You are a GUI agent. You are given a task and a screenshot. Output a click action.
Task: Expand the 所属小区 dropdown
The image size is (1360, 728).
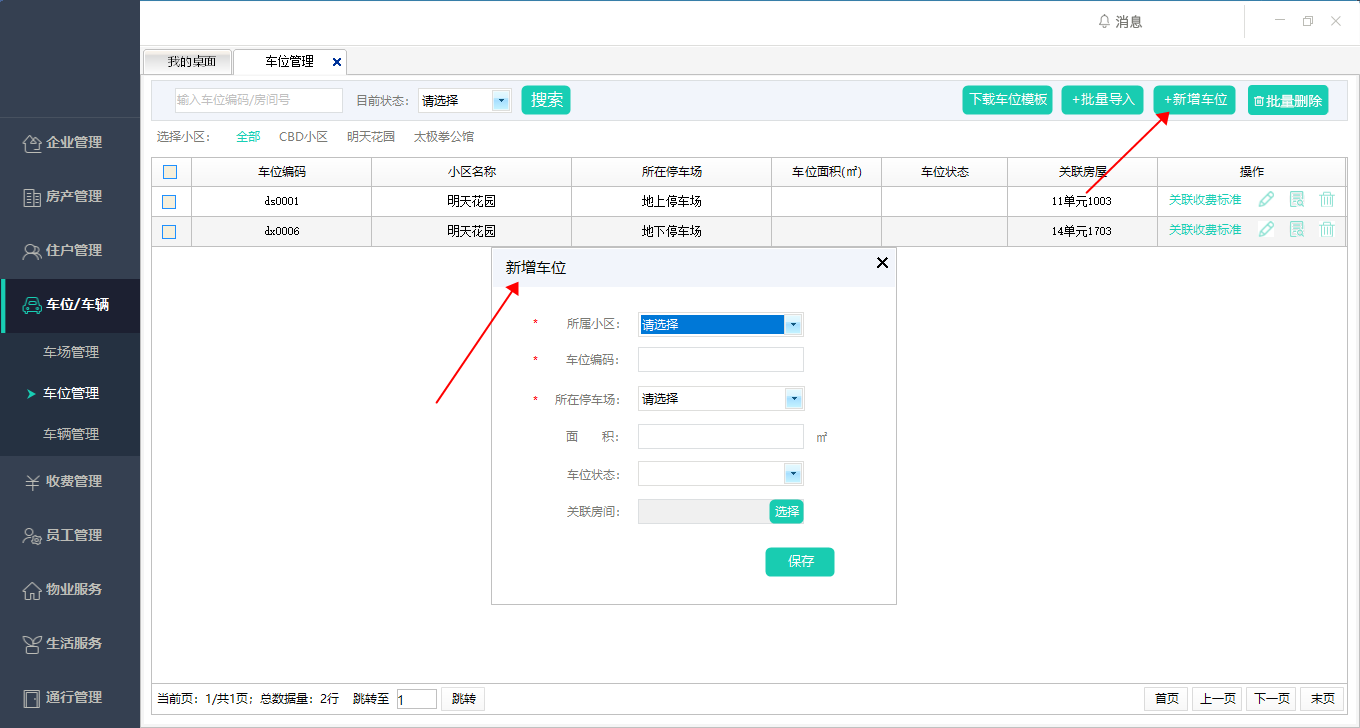click(x=793, y=325)
